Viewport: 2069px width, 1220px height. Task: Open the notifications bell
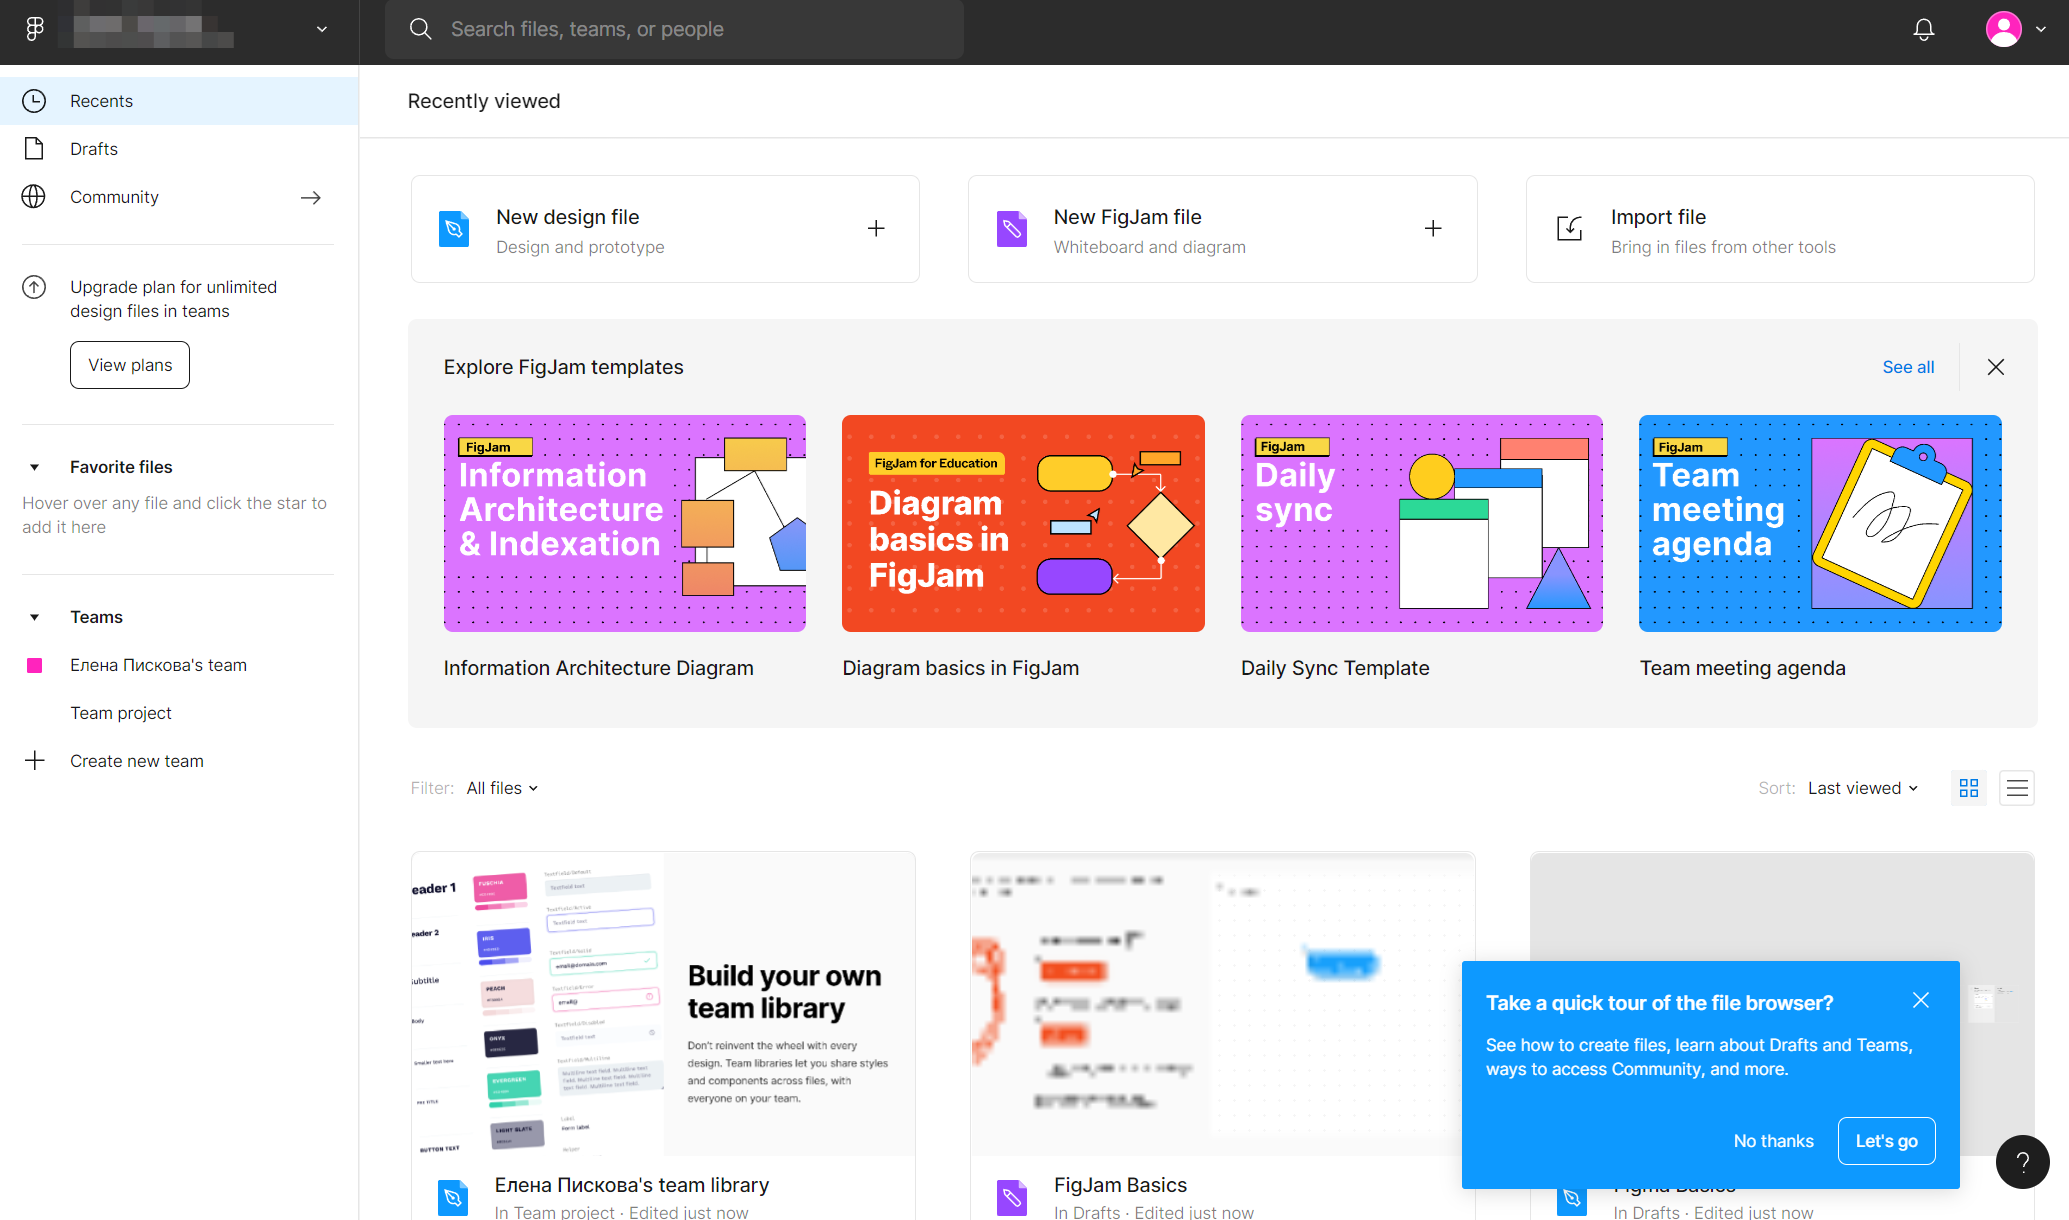1923,29
